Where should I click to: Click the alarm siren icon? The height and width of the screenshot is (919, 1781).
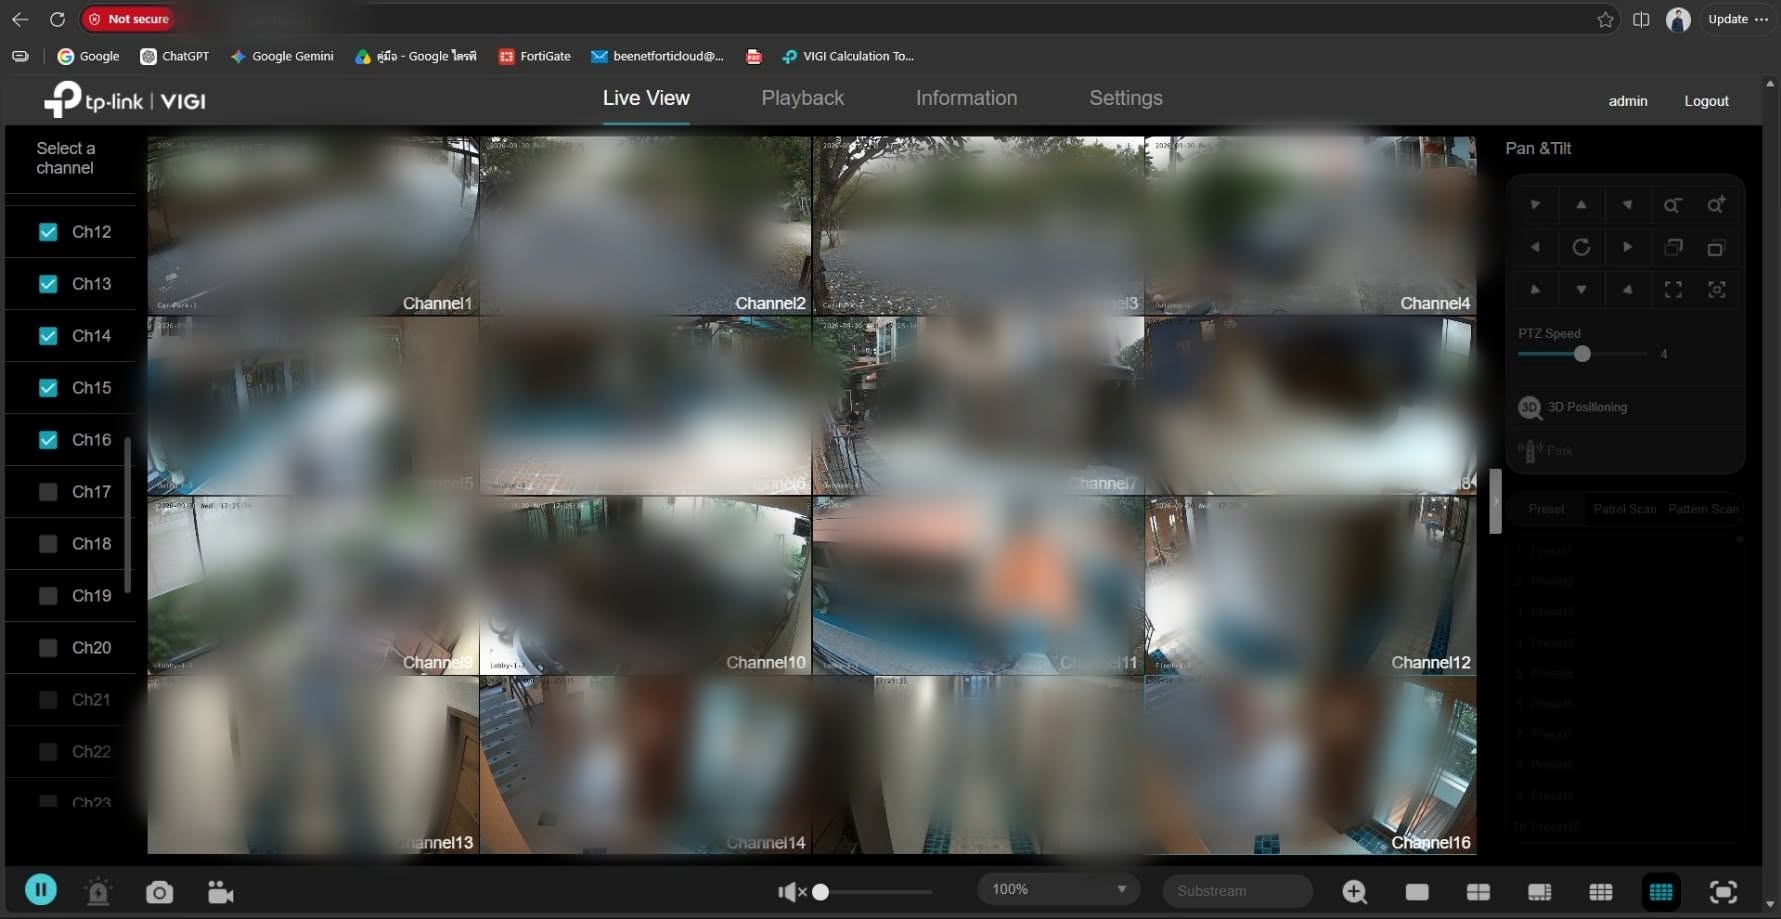tap(98, 891)
